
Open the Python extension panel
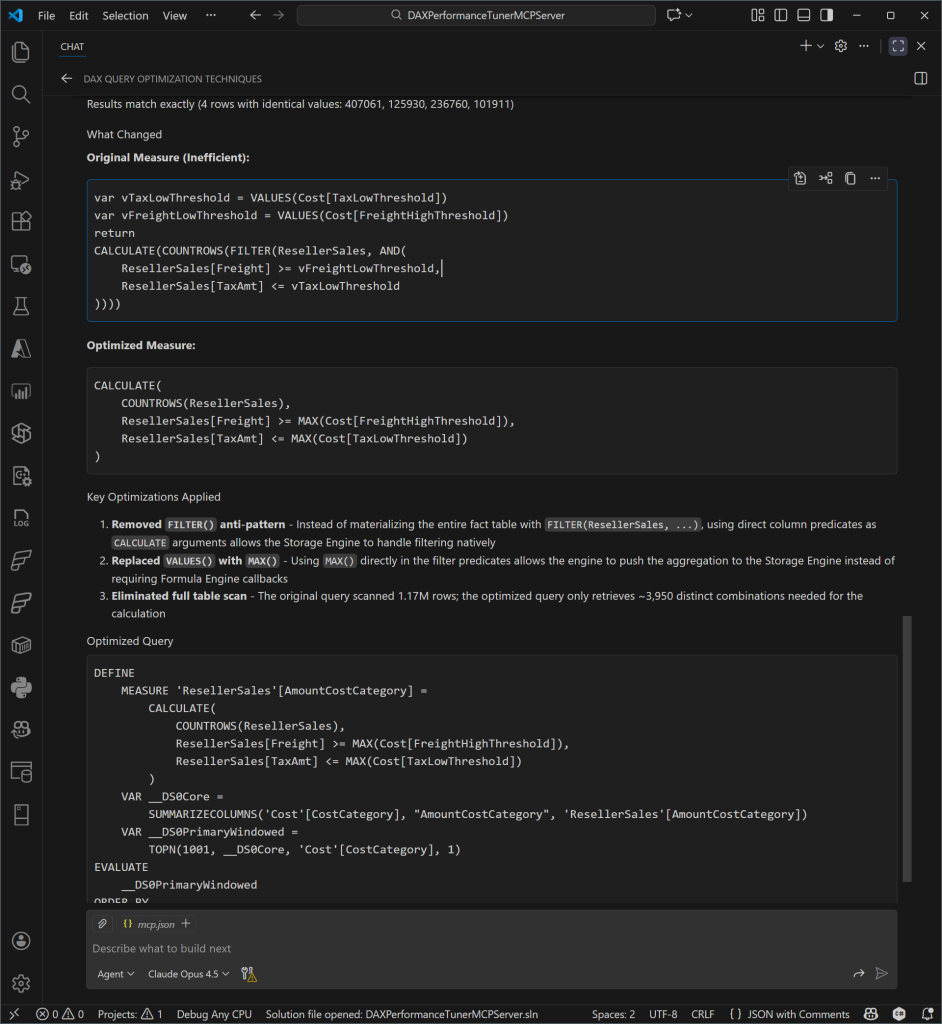[20, 687]
